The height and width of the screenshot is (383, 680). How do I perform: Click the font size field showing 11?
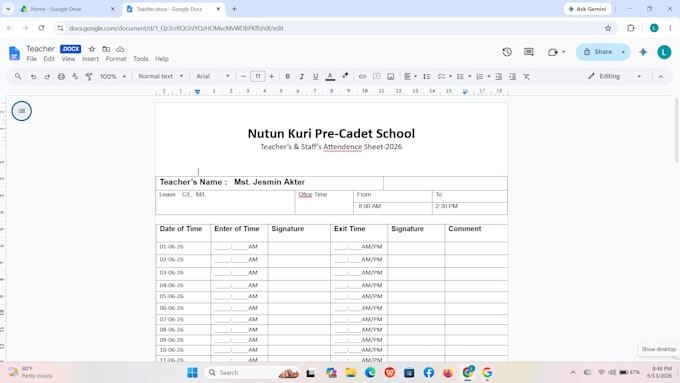coord(258,76)
